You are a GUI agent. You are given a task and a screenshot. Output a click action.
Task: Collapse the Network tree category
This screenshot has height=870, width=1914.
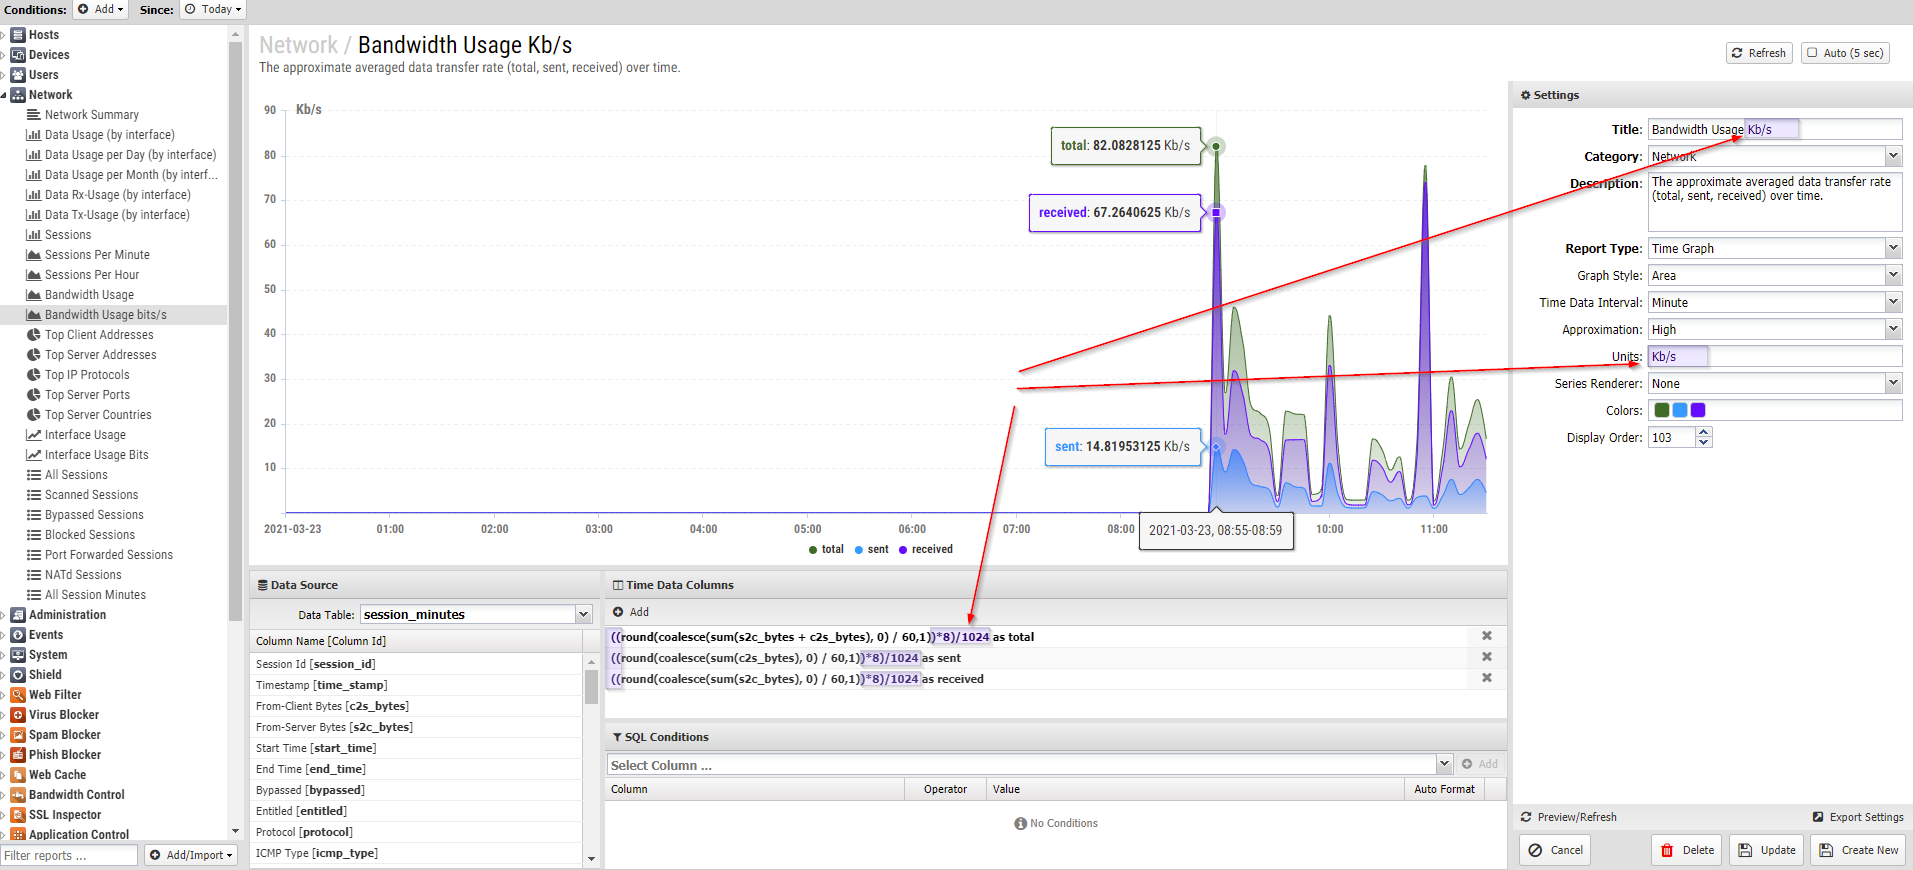pos(4,95)
